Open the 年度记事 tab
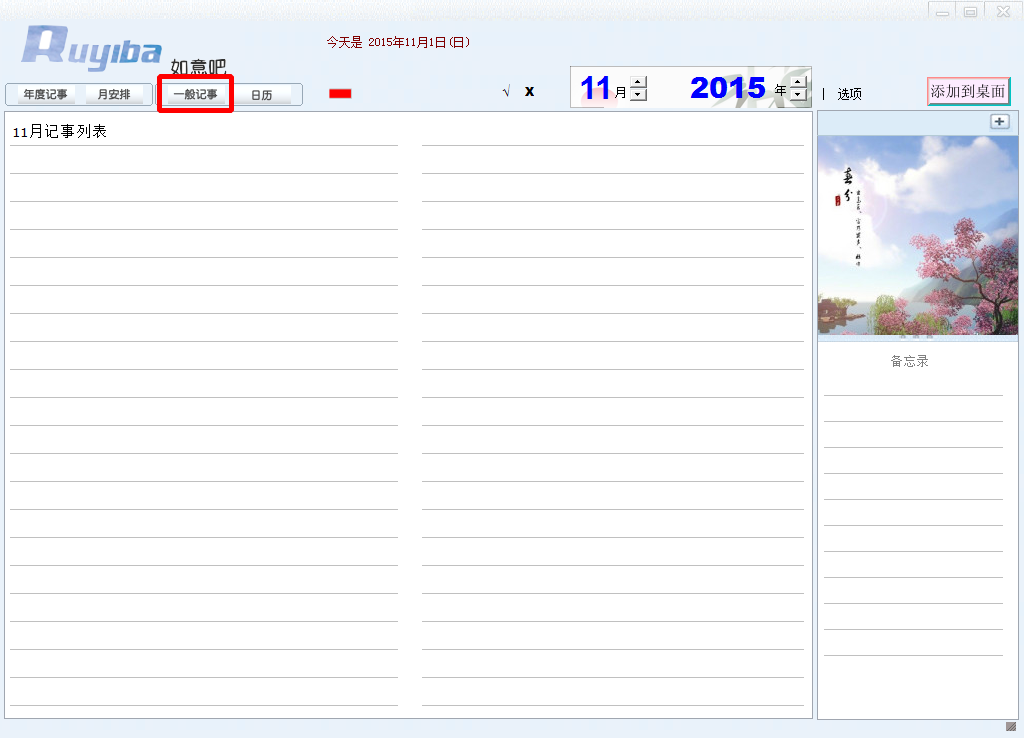This screenshot has height=738, width=1024. tap(45, 94)
